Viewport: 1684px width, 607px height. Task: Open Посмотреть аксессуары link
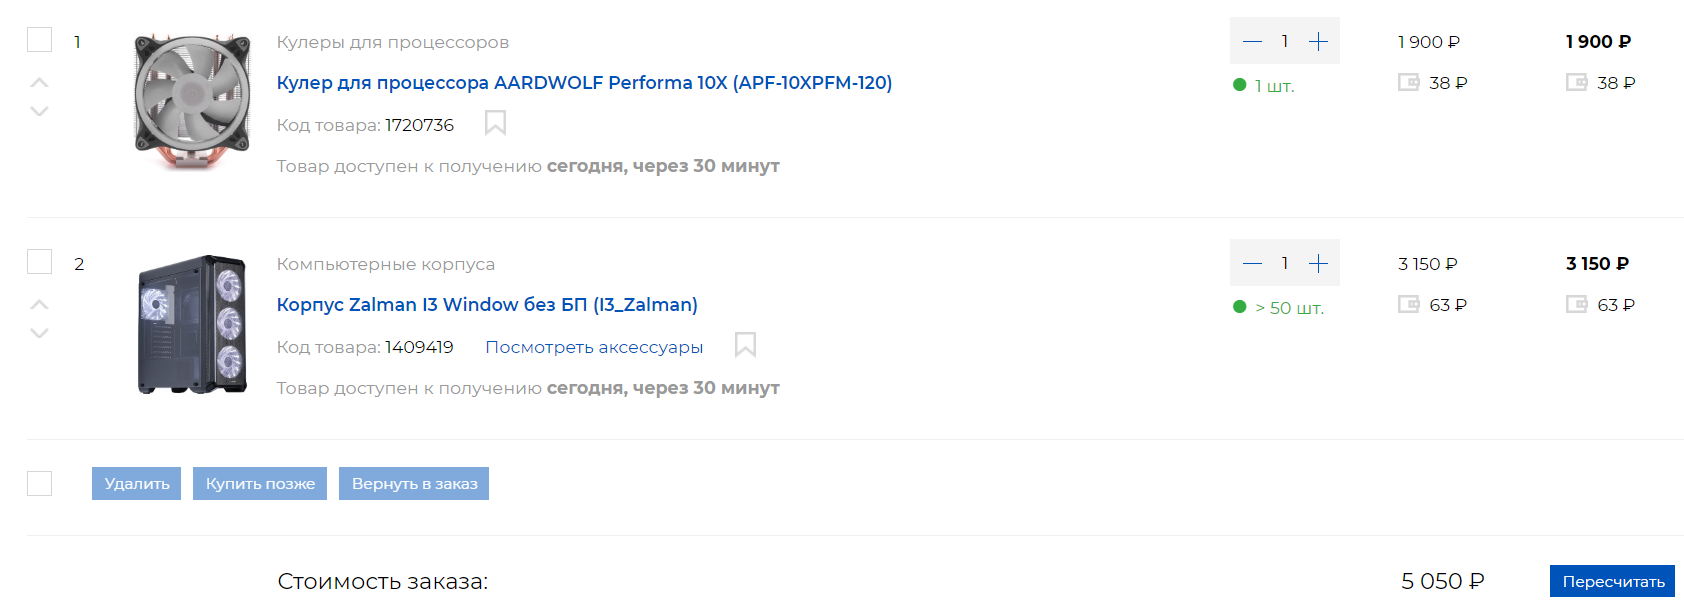594,347
